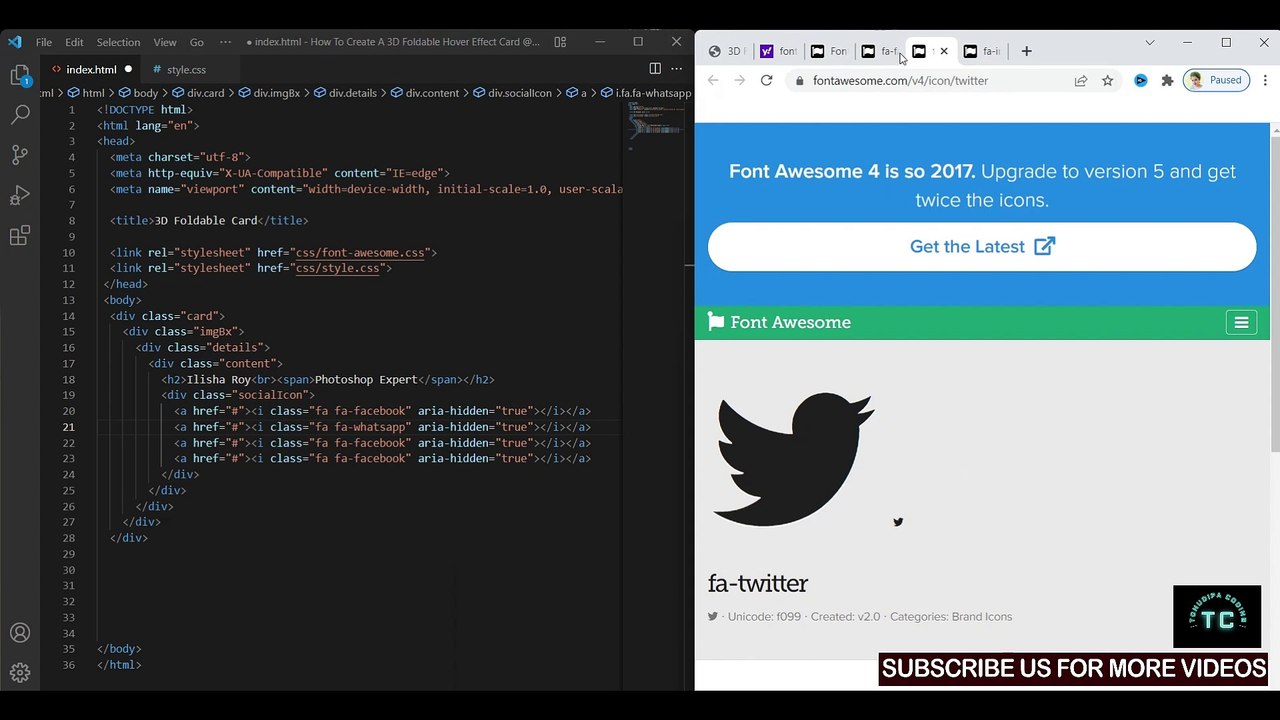This screenshot has width=1280, height=720.
Task: Click the 'fa-twitter' heading text
Action: (x=757, y=583)
